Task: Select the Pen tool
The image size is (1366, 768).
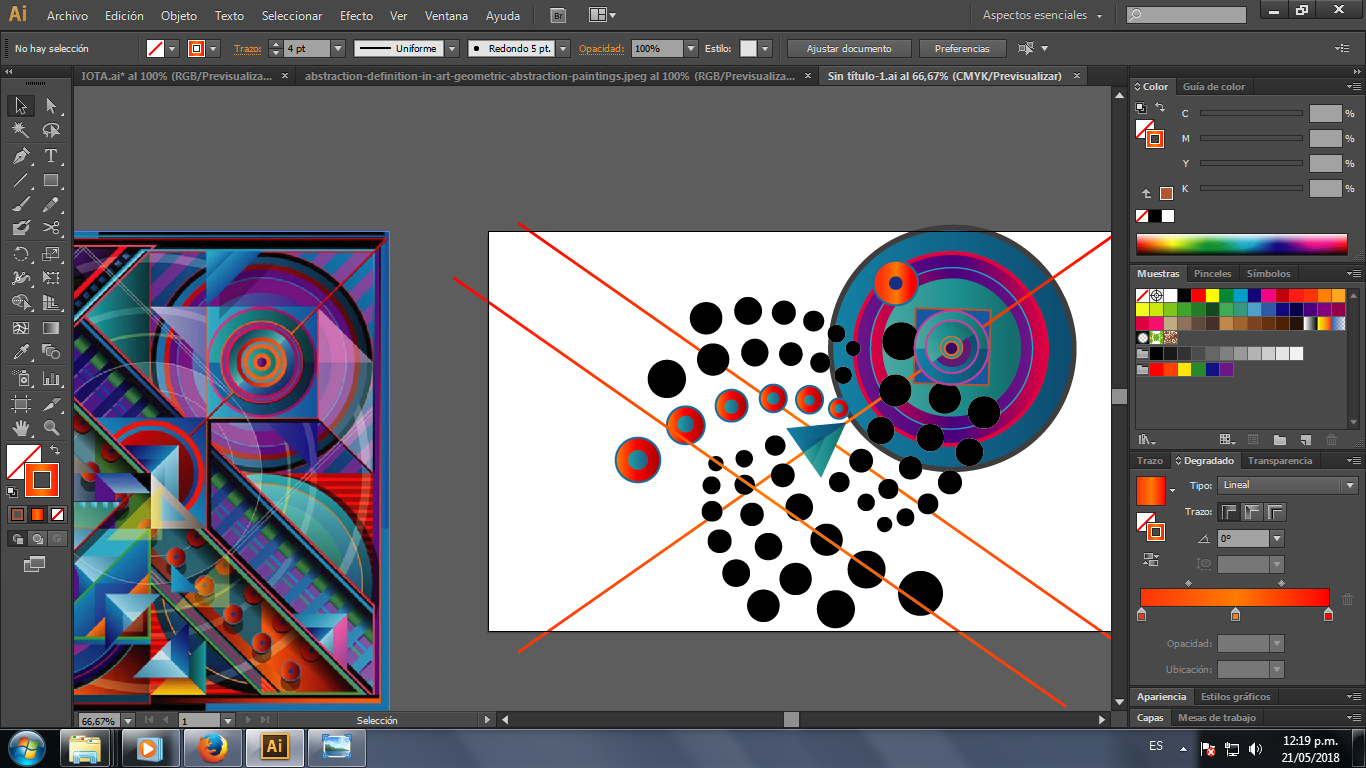Action: coord(21,156)
